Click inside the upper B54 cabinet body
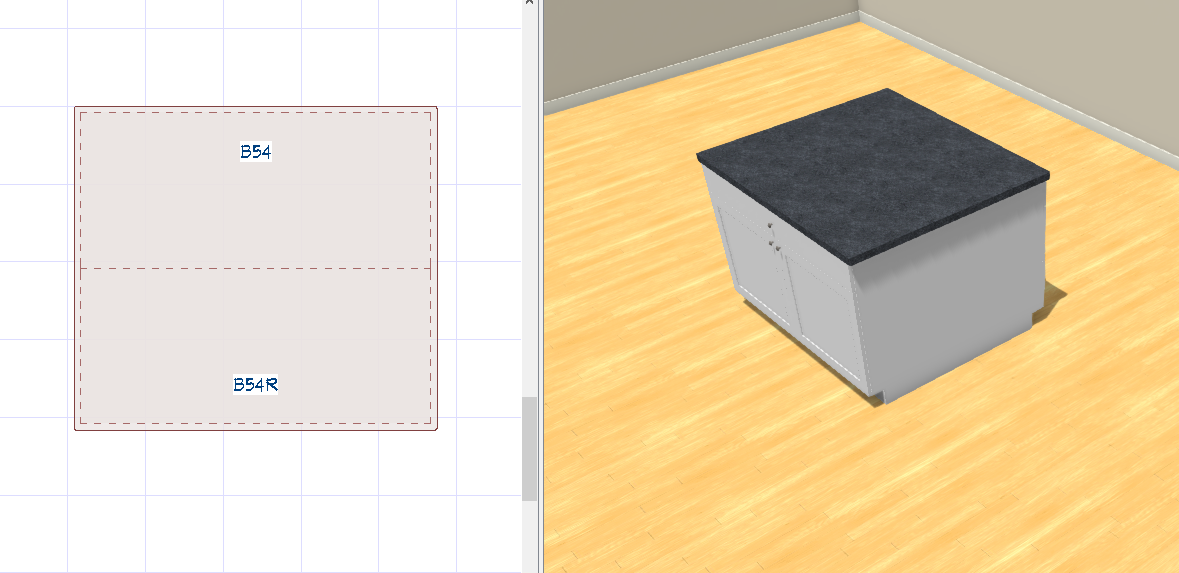1179x573 pixels. pyautogui.click(x=255, y=210)
